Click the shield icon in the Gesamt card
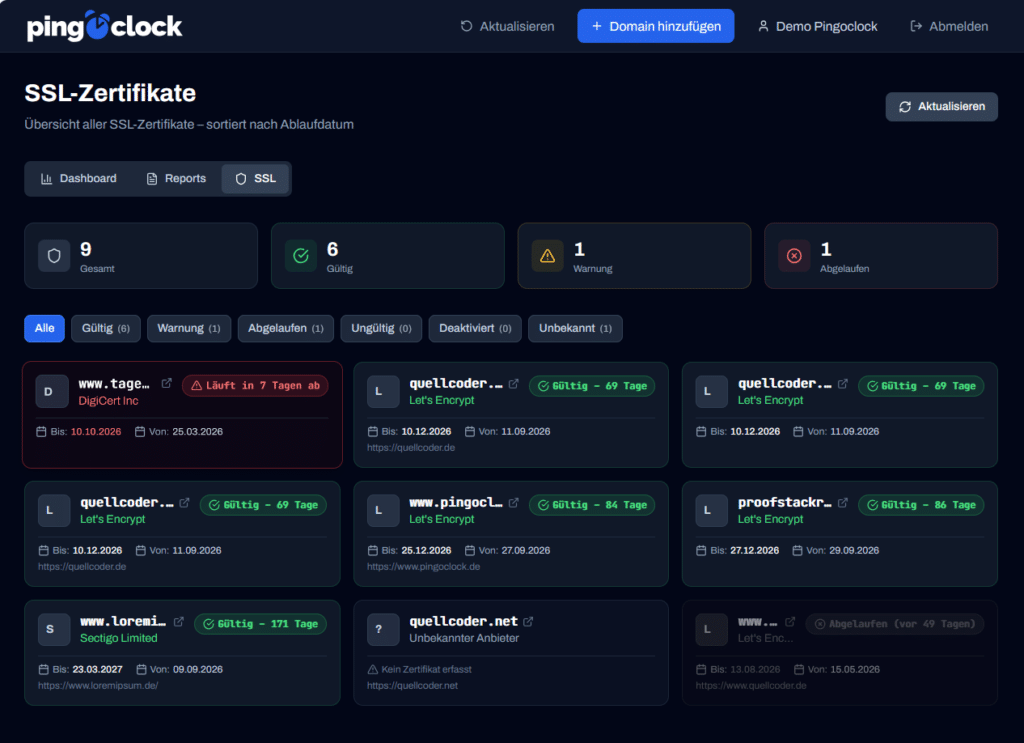Screen dimensions: 1024x743 54,256
